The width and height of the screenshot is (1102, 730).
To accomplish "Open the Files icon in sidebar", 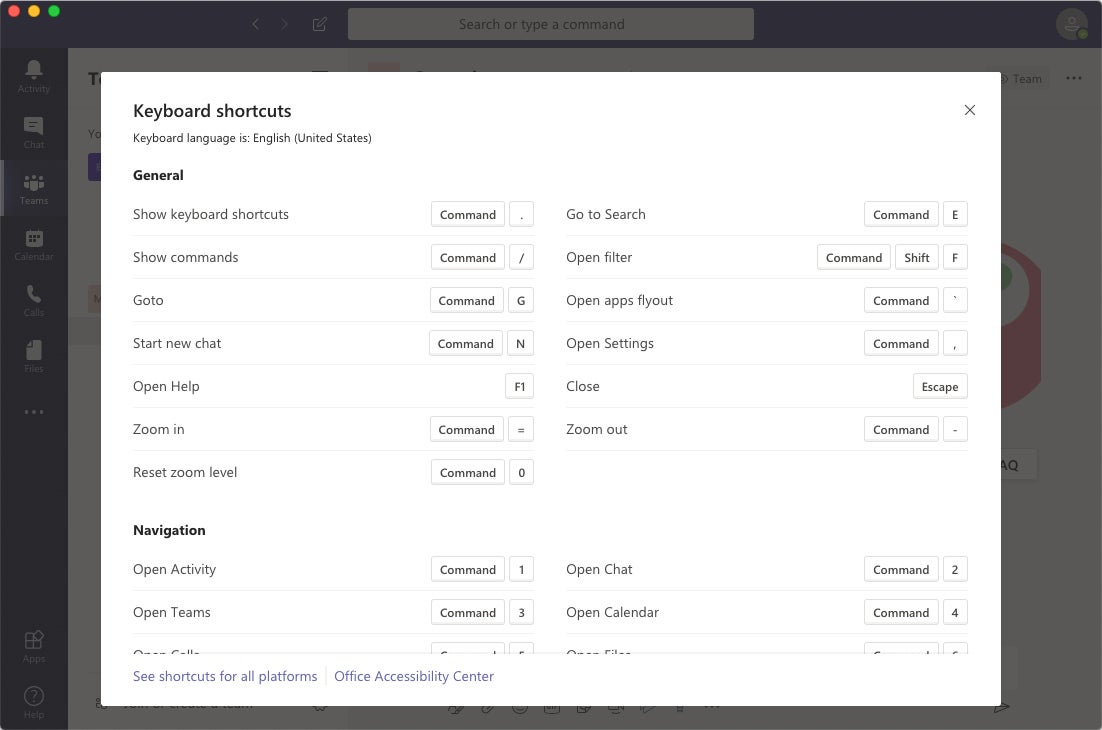I will 34,356.
